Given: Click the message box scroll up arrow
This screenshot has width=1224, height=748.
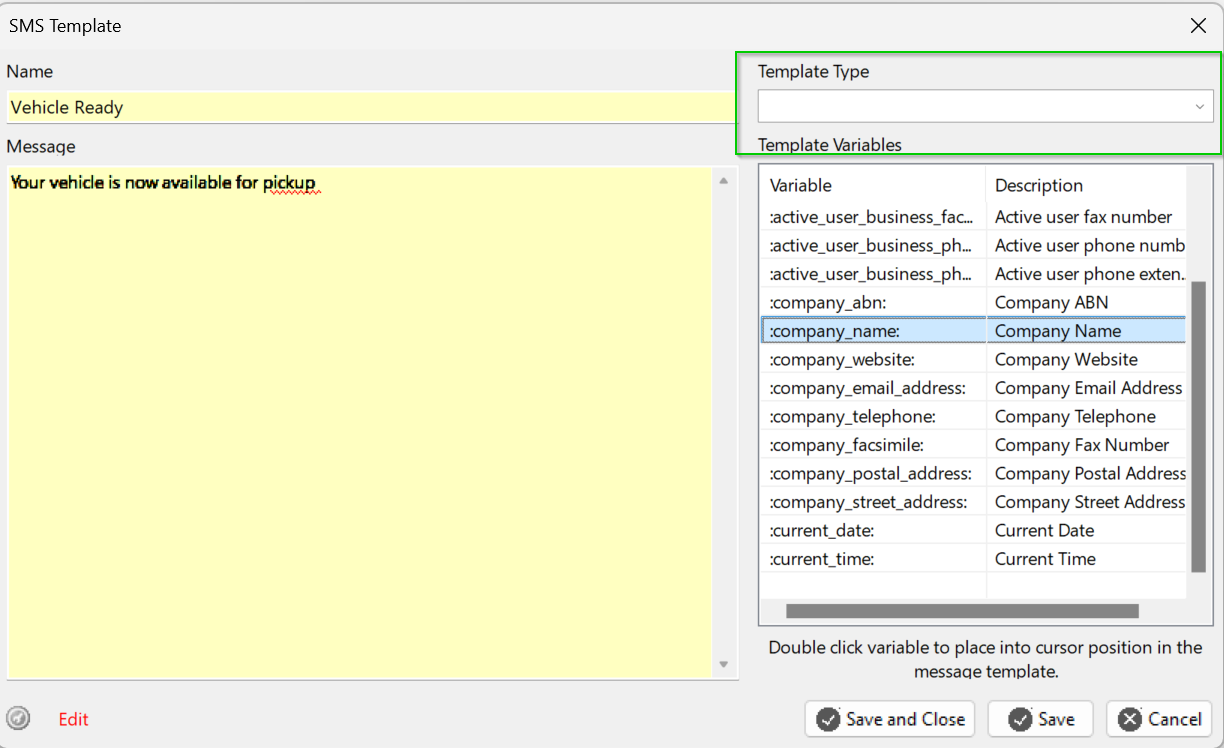Looking at the screenshot, I should coord(724,180).
